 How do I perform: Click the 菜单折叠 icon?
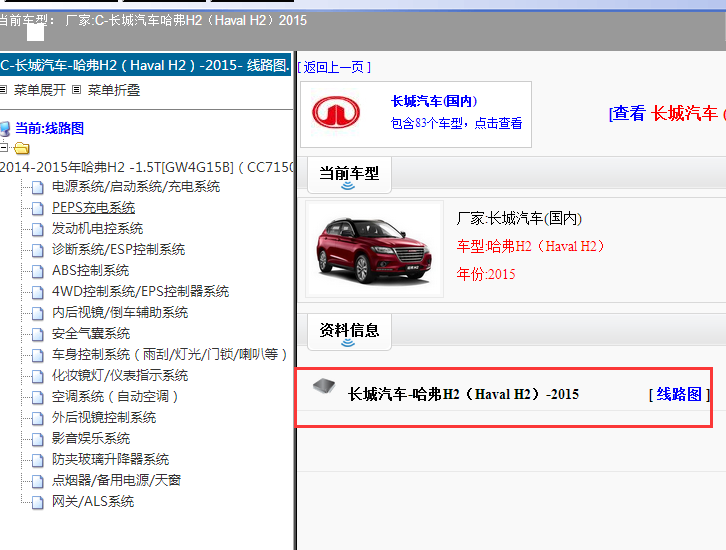tap(77, 90)
